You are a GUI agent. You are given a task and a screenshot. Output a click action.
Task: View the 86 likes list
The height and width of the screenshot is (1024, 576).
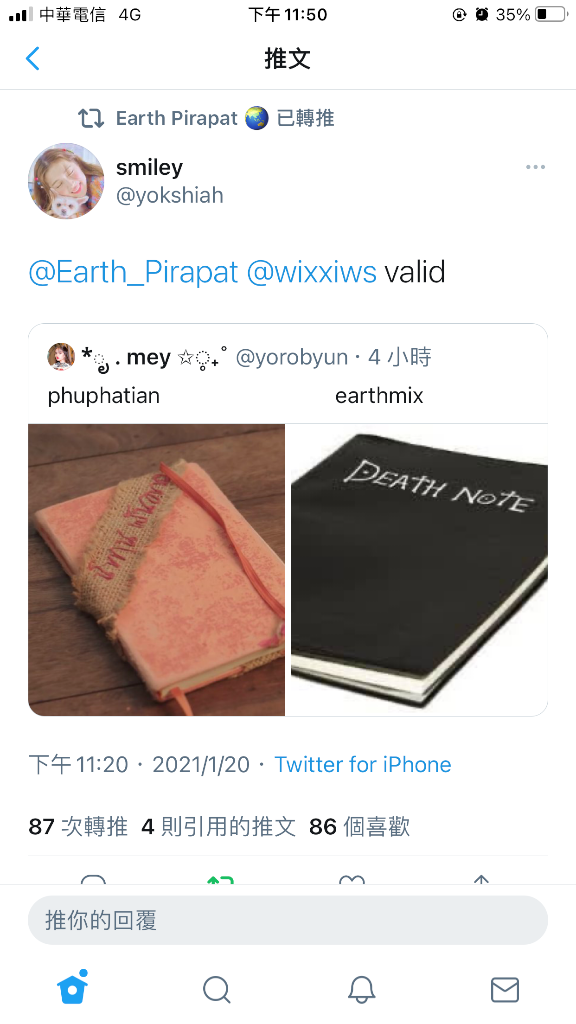359,827
